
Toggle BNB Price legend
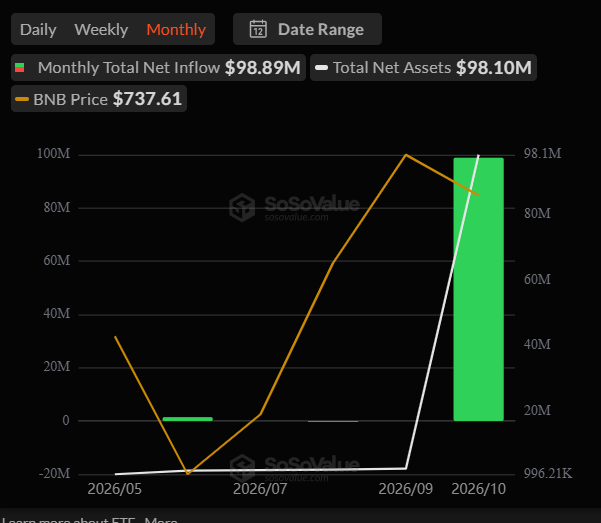[99, 99]
